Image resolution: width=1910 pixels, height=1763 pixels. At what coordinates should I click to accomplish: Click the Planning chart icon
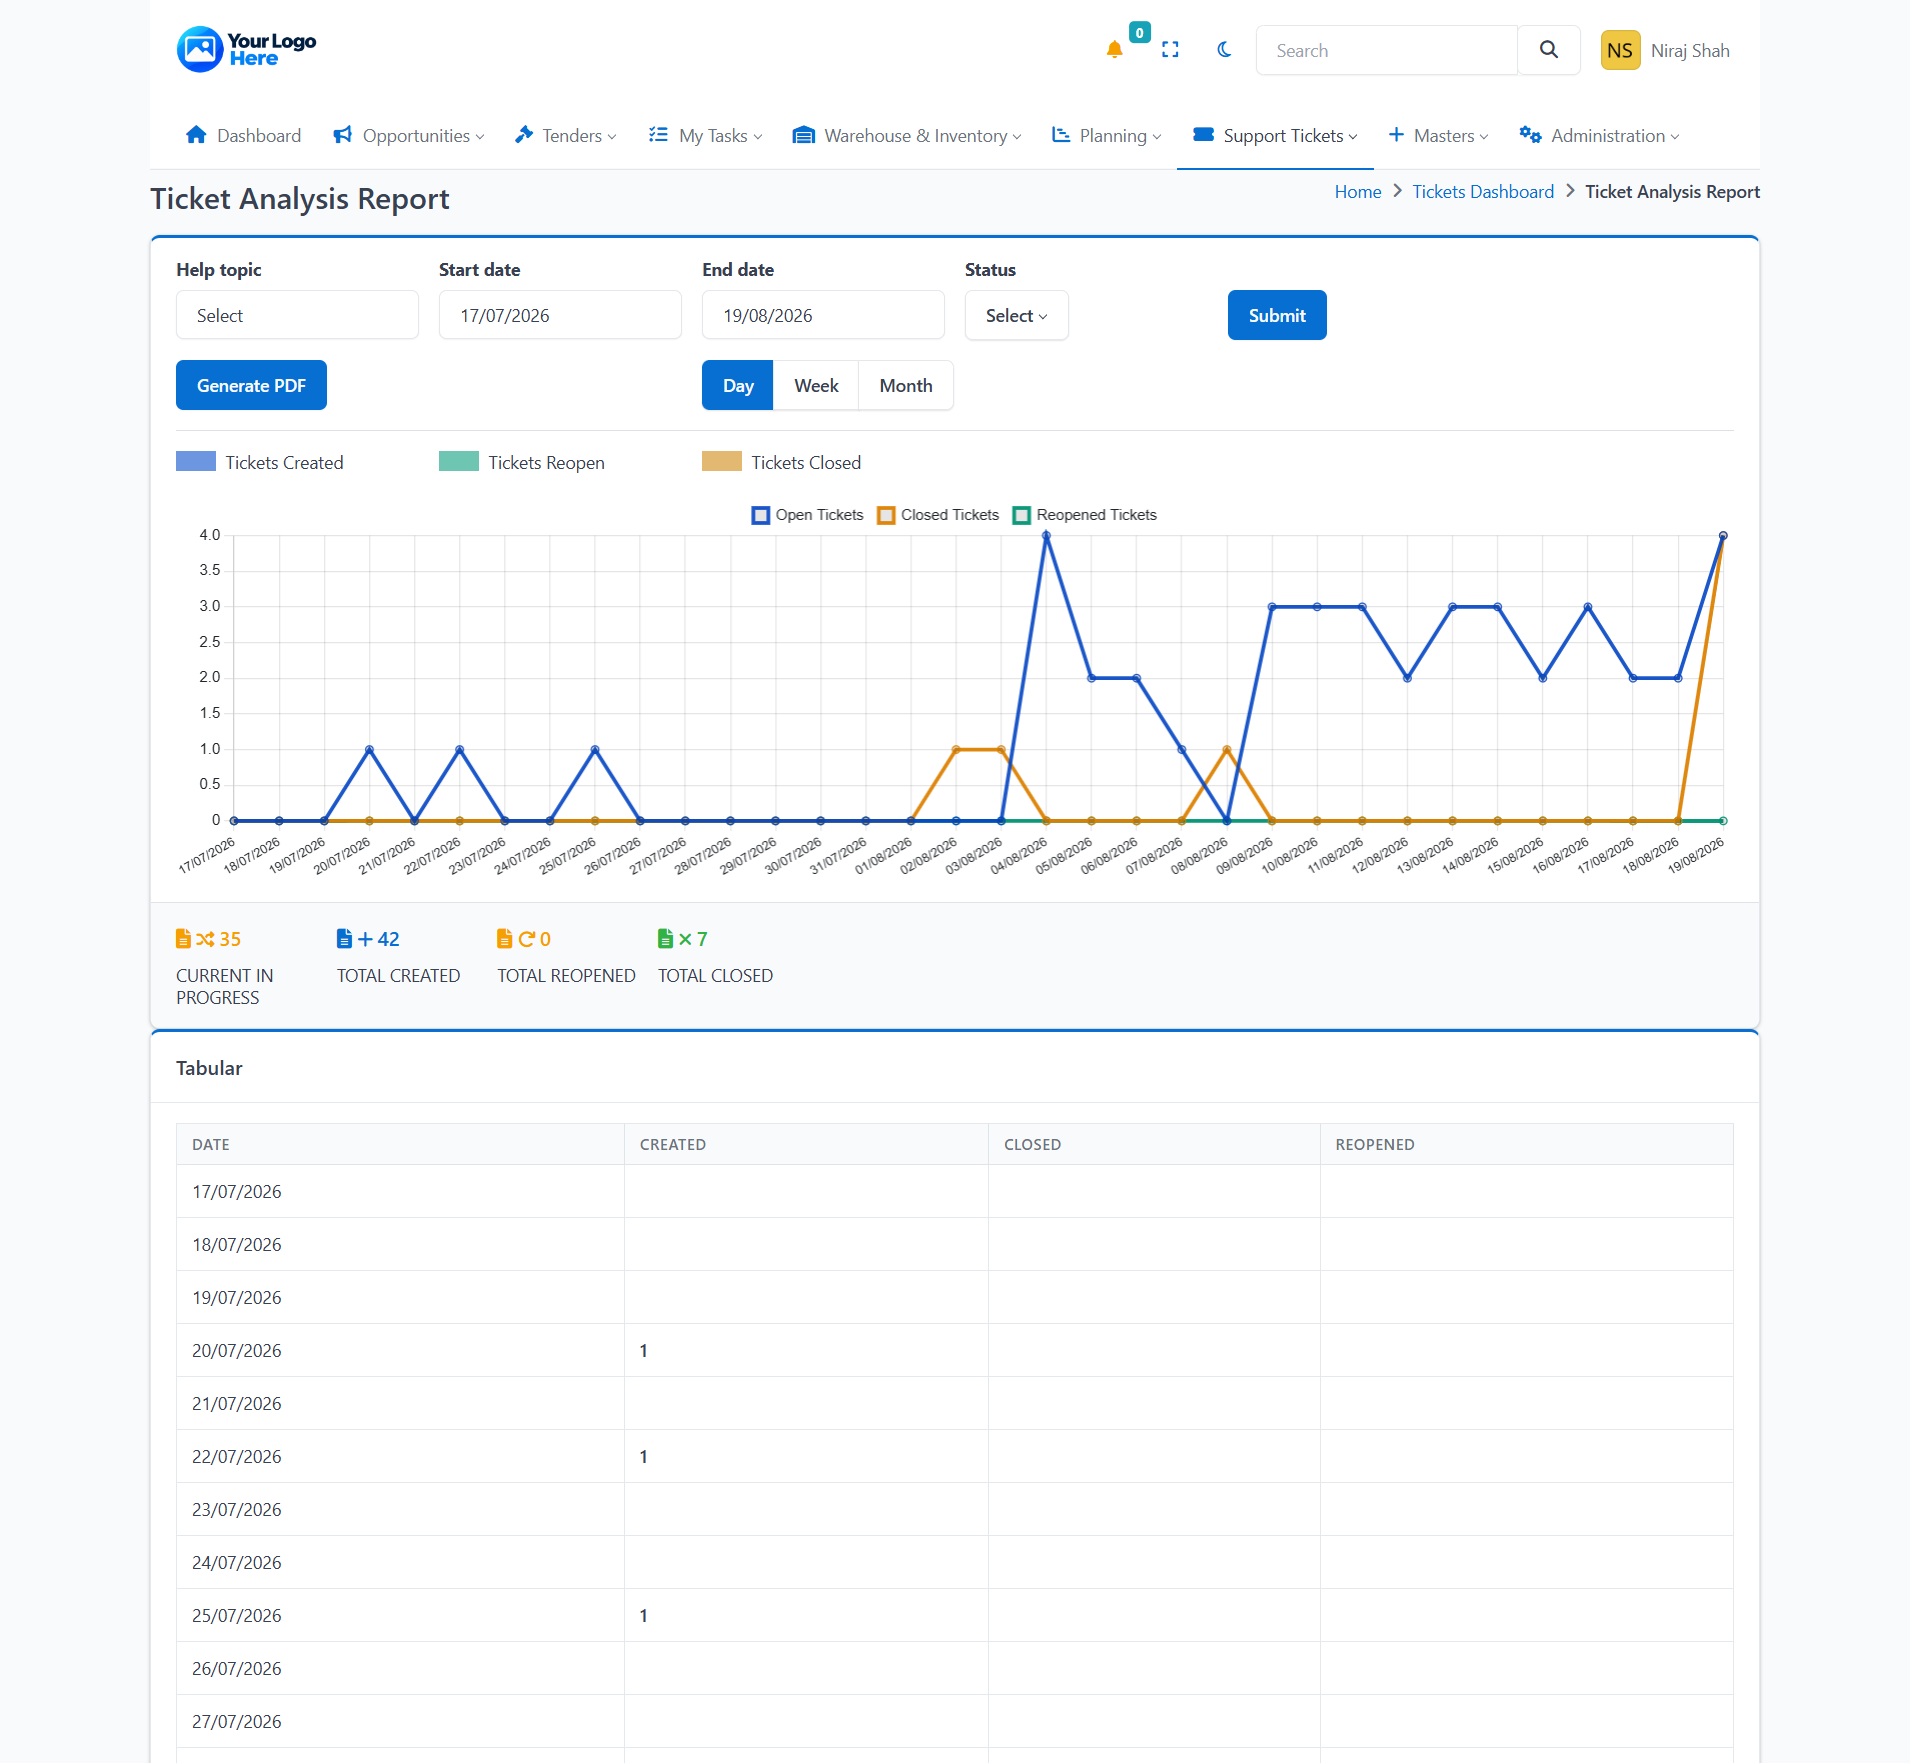(x=1061, y=135)
